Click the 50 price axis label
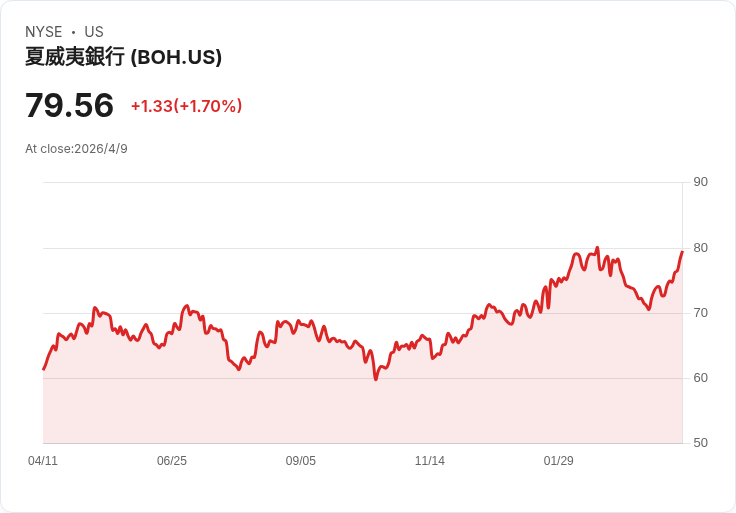This screenshot has width=736, height=513. (x=700, y=443)
